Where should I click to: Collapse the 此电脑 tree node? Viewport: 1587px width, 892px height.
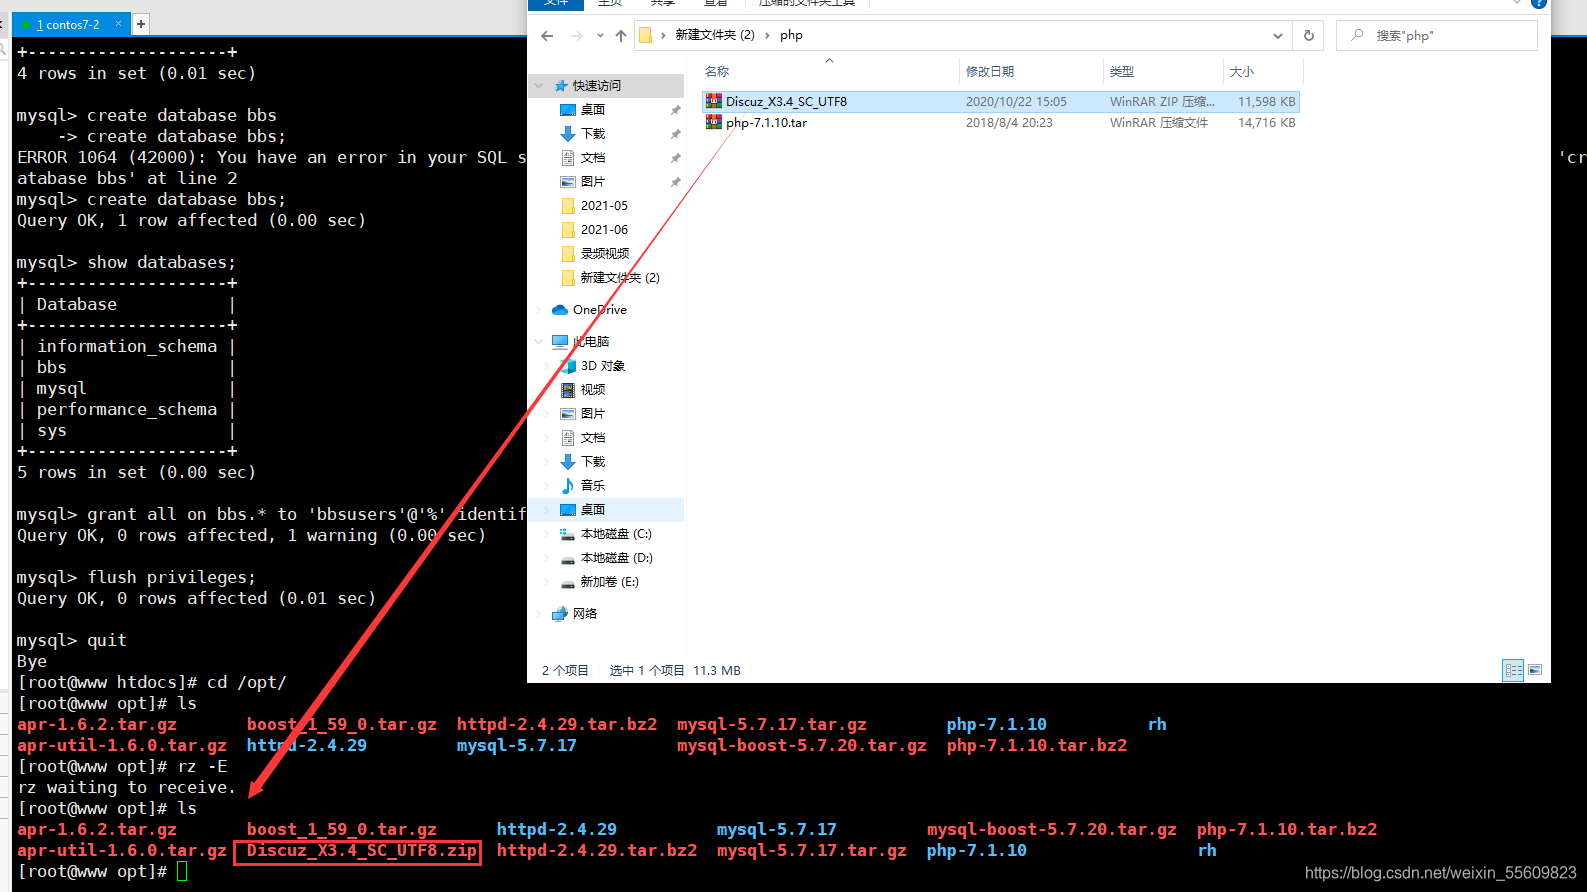coord(539,342)
